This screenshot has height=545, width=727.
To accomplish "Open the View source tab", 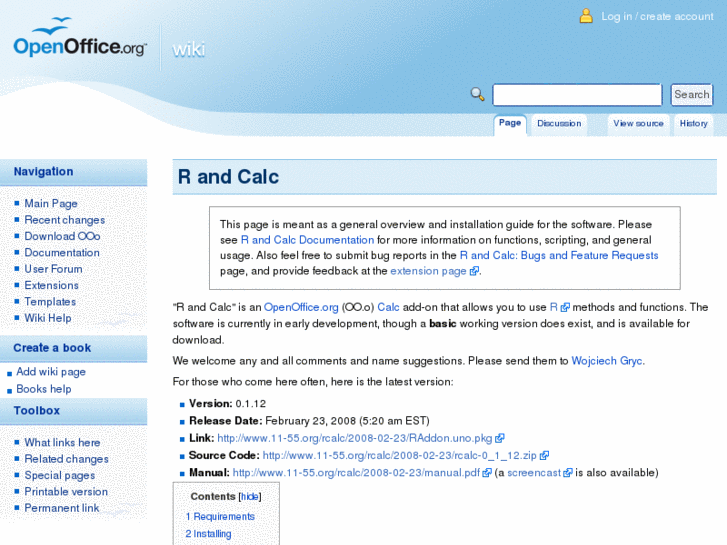I will point(638,124).
